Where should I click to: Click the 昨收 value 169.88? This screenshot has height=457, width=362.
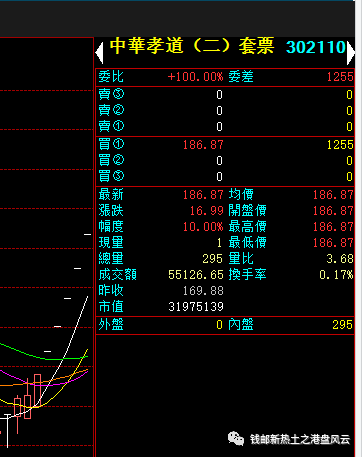(203, 291)
